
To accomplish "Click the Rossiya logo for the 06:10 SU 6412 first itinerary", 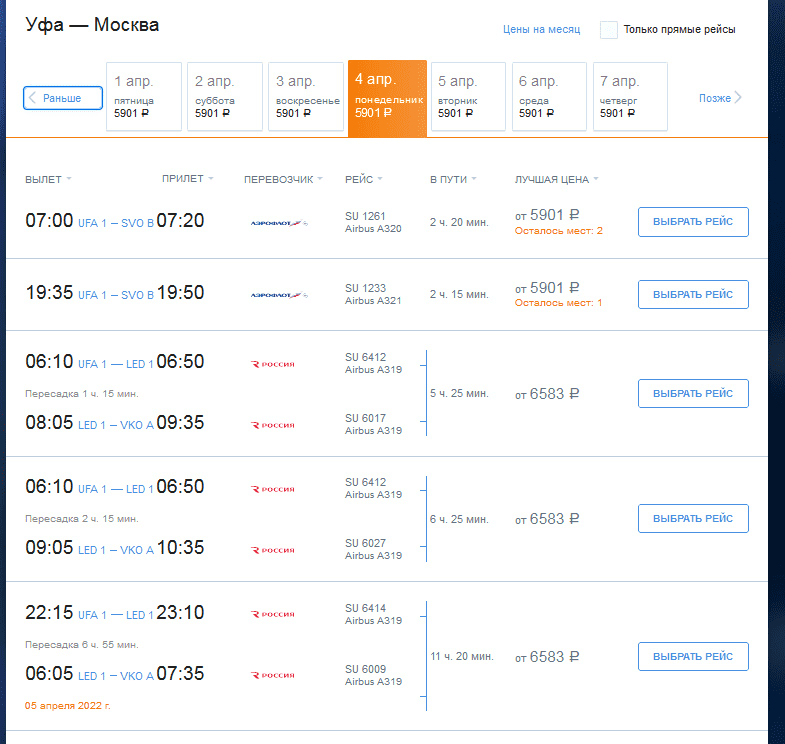I will coord(273,364).
